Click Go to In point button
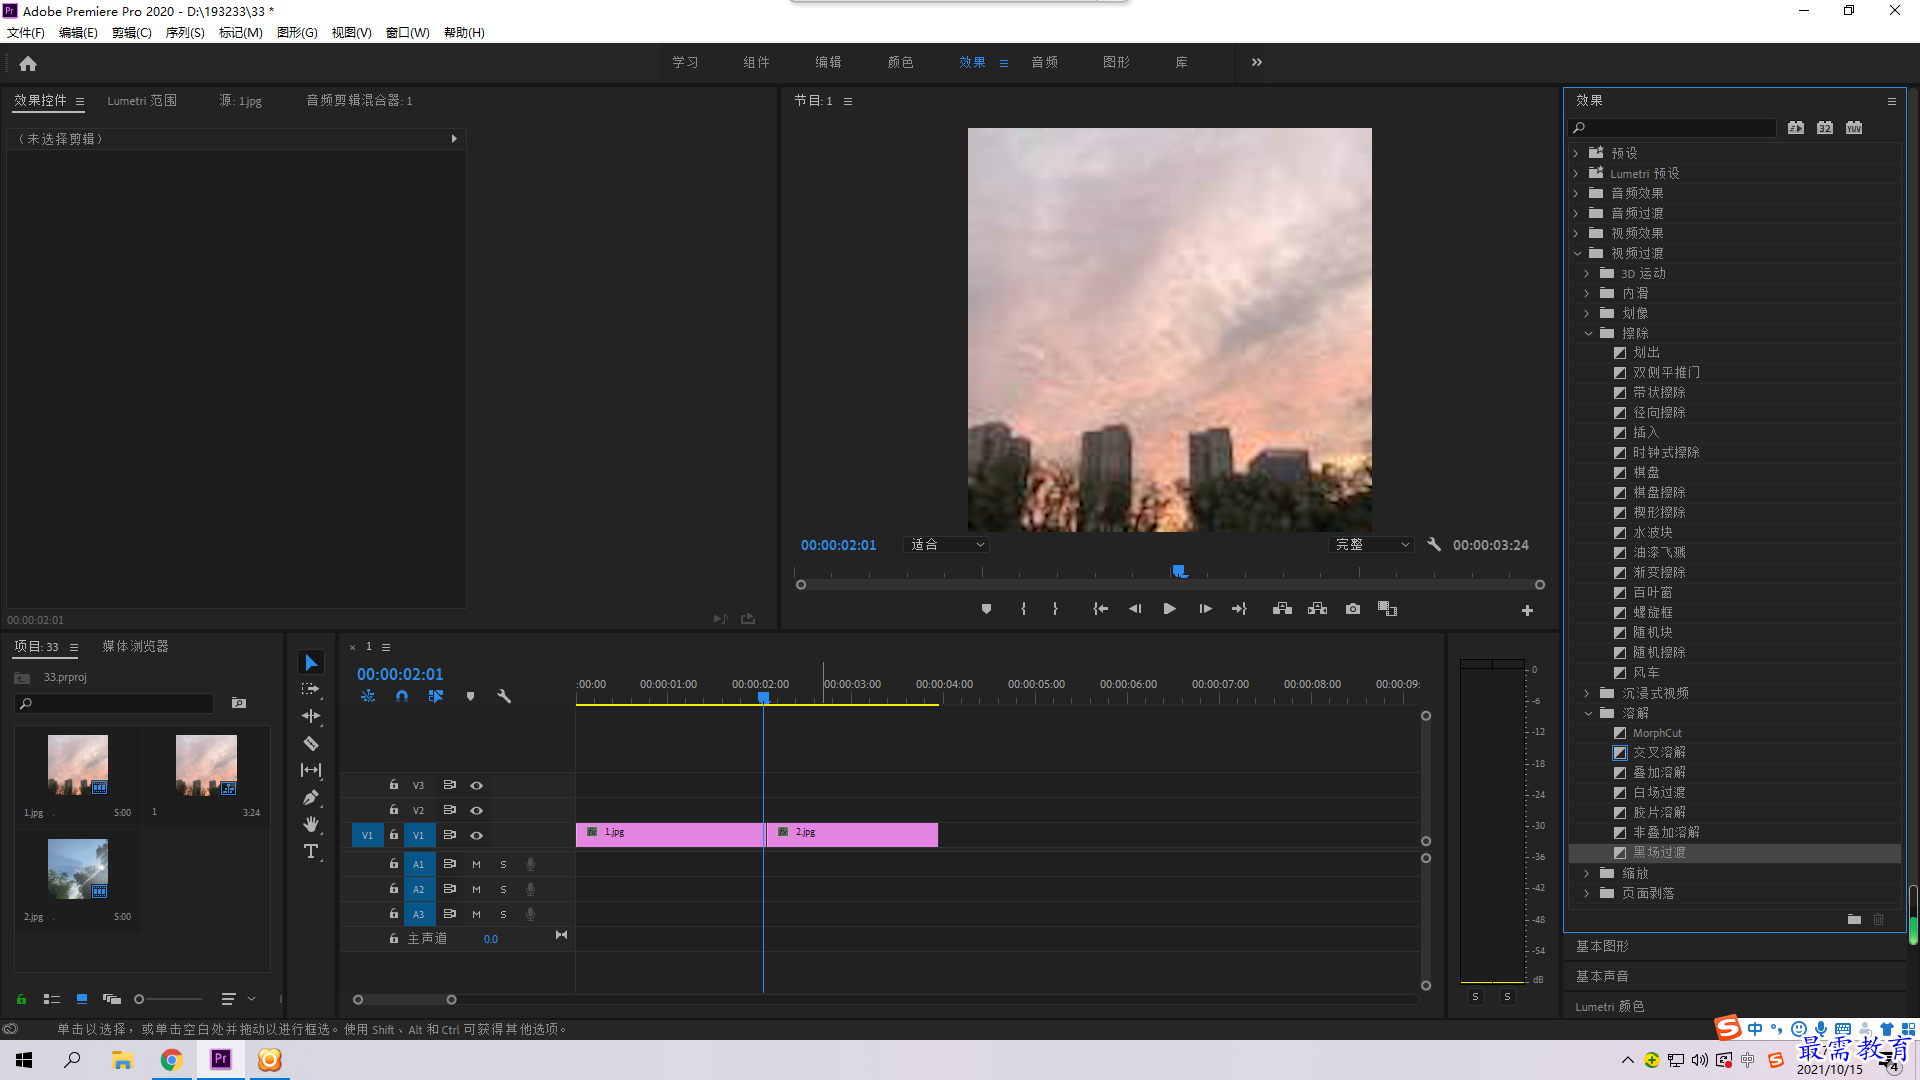Viewport: 1920px width, 1080px height. pyautogui.click(x=1100, y=609)
